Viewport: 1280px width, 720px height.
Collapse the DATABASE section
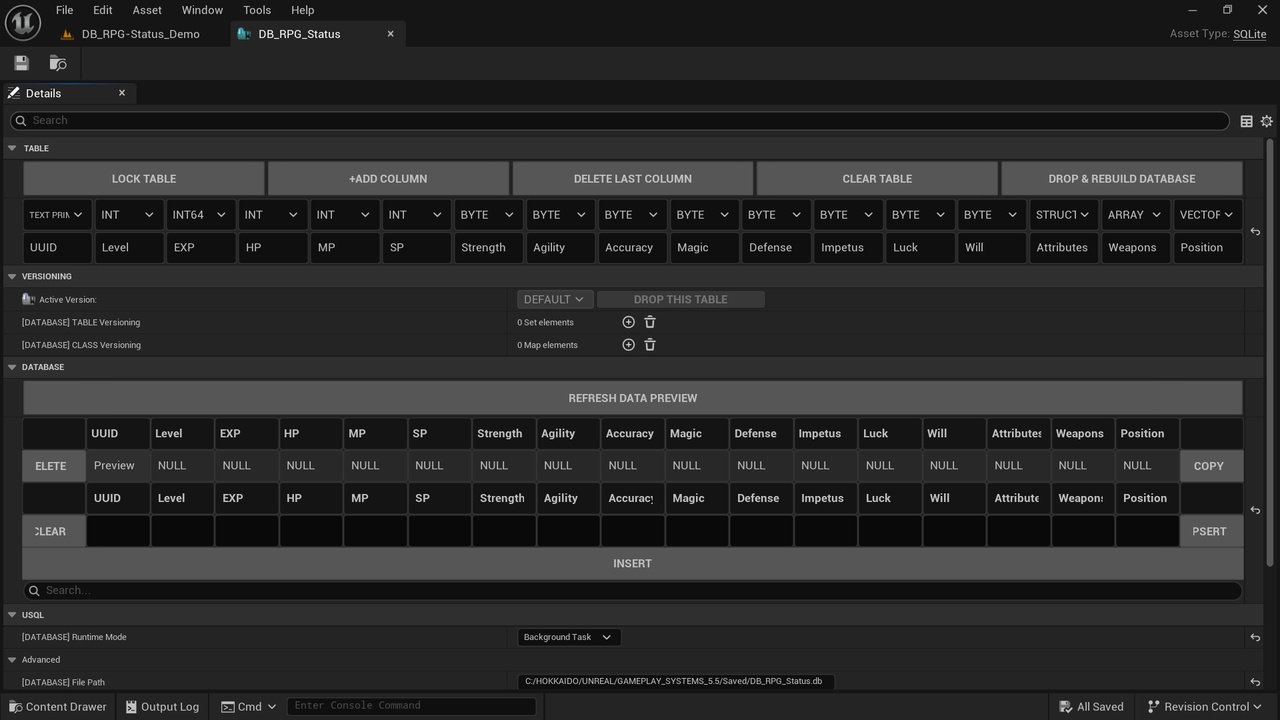click(x=12, y=367)
